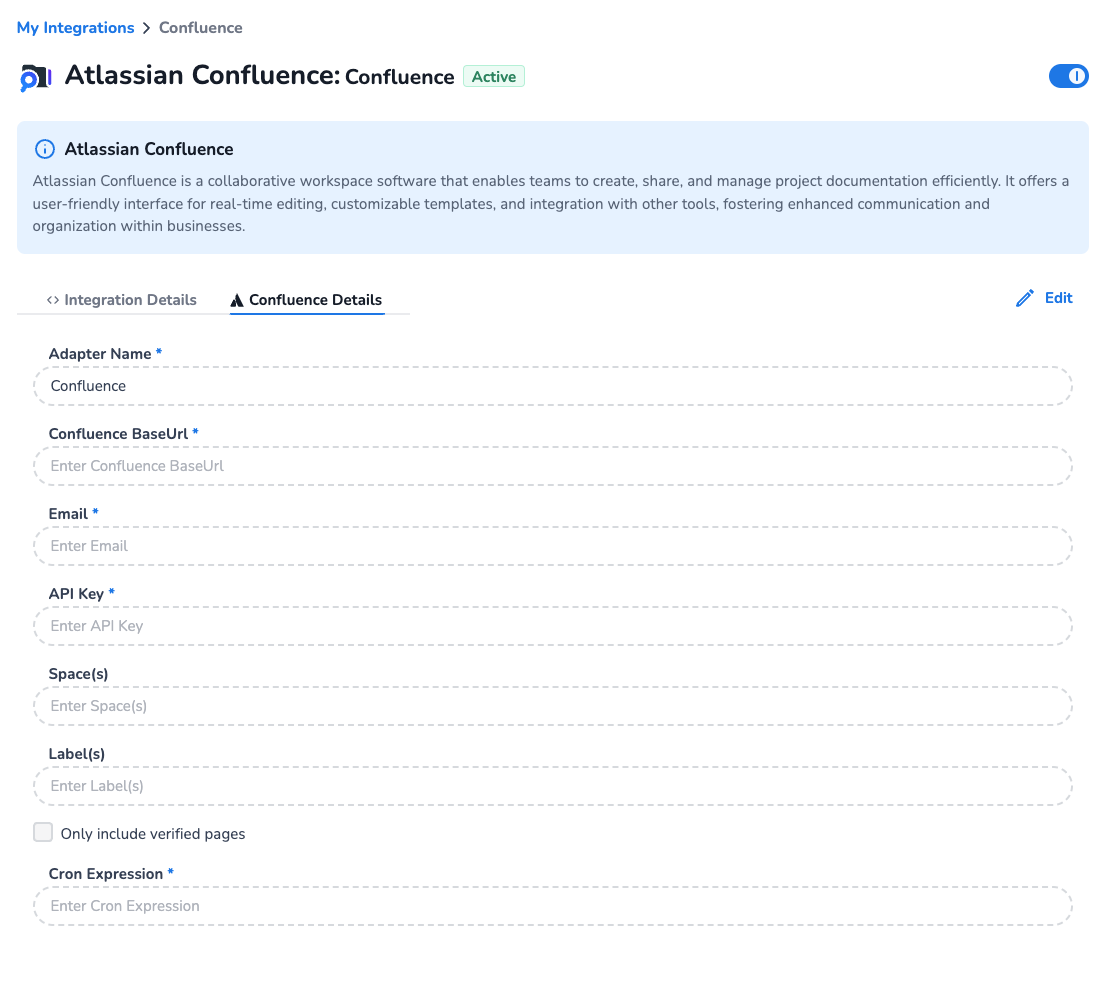Click the Atlassian Confluence banner heading
This screenshot has width=1116, height=982.
149,149
